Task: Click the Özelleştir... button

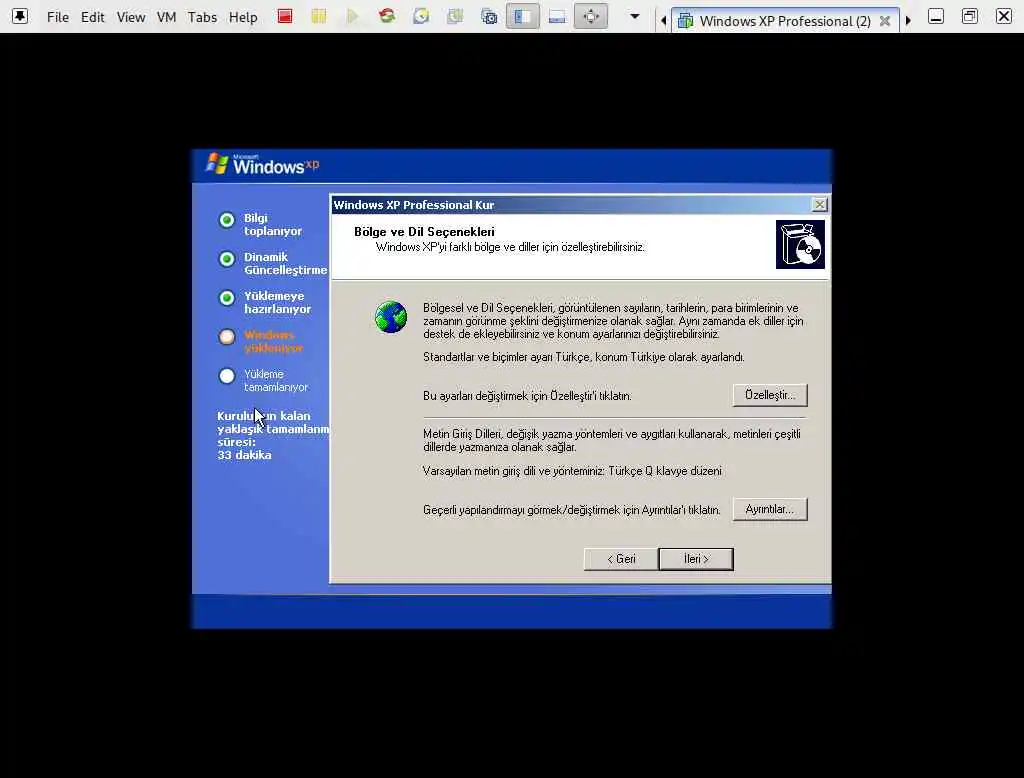Action: point(770,395)
